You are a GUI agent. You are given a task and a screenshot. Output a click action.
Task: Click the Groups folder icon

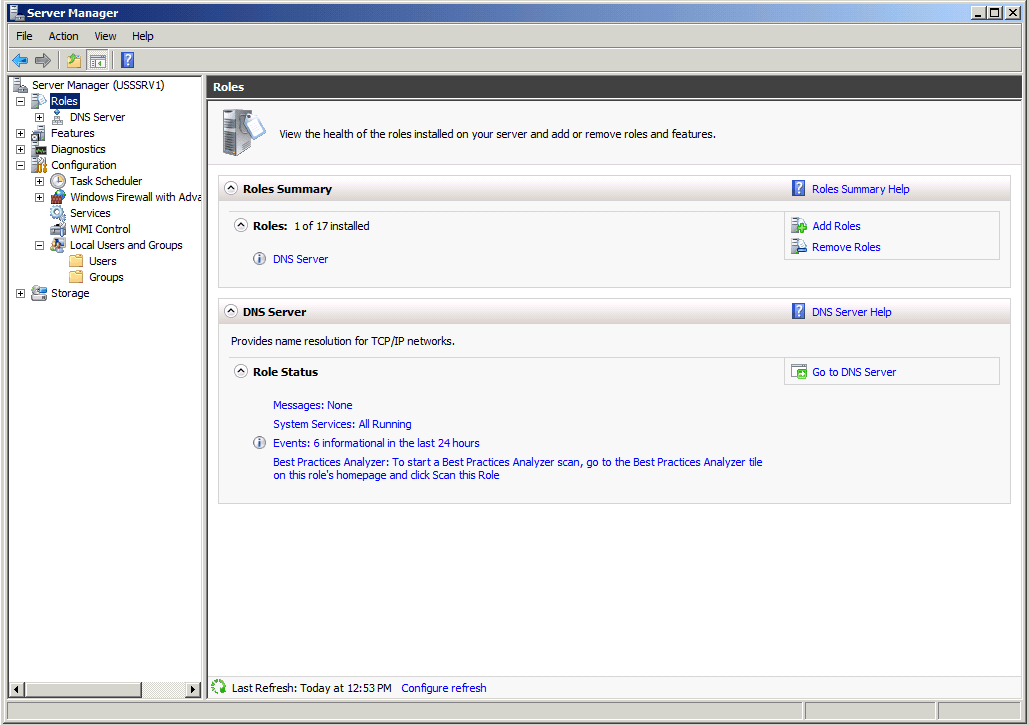pos(77,277)
